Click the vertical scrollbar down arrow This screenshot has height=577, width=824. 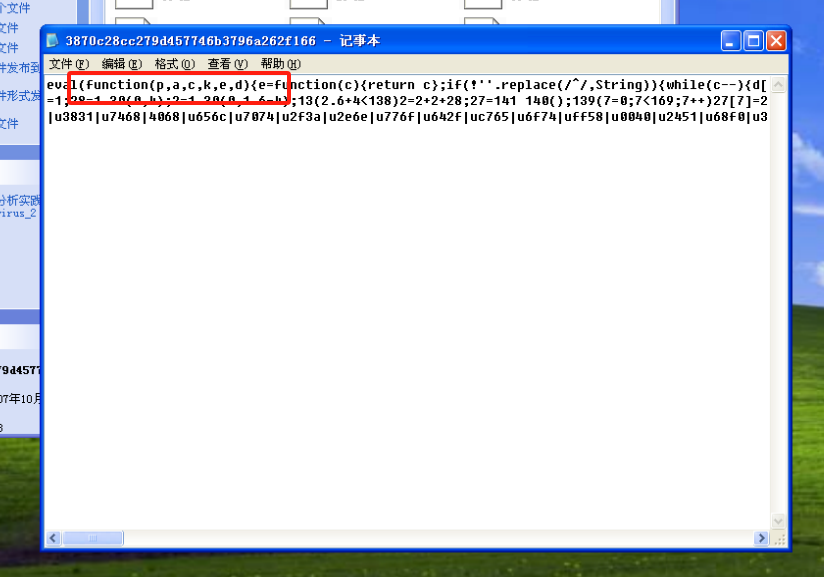tap(778, 521)
